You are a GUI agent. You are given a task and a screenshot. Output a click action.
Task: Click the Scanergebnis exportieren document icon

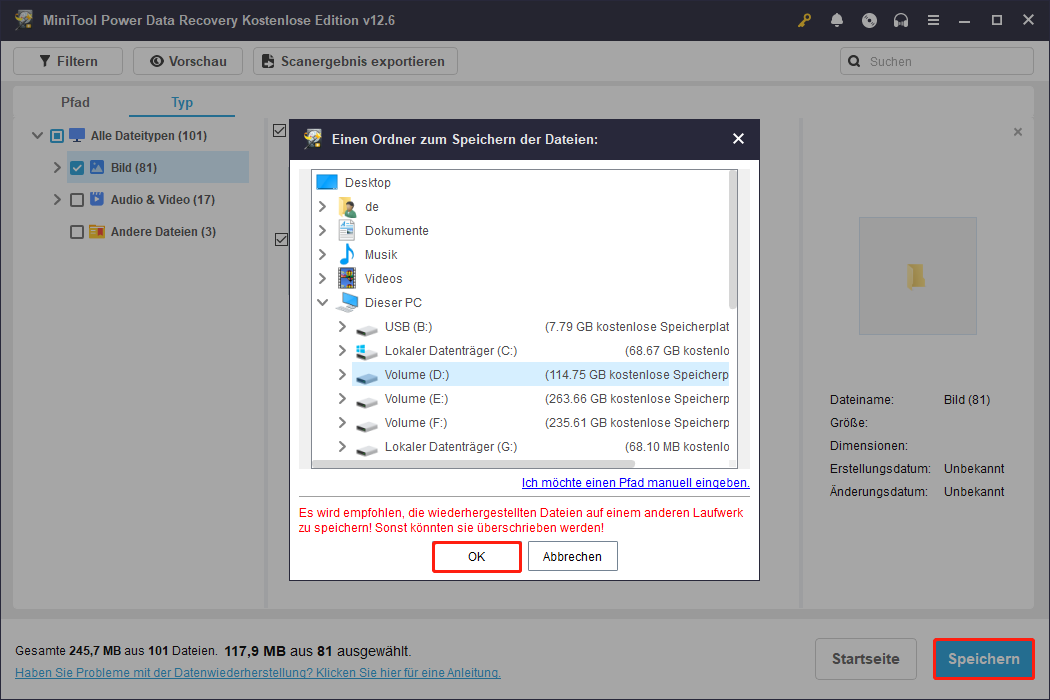(x=267, y=61)
